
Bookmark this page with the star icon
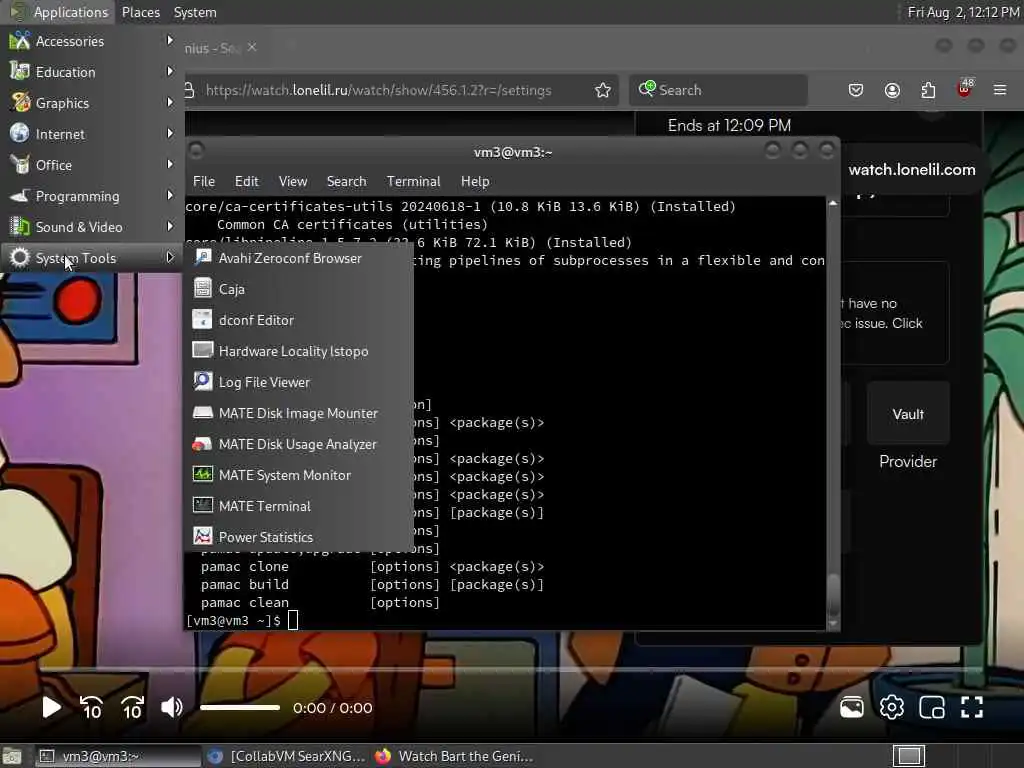tap(603, 90)
